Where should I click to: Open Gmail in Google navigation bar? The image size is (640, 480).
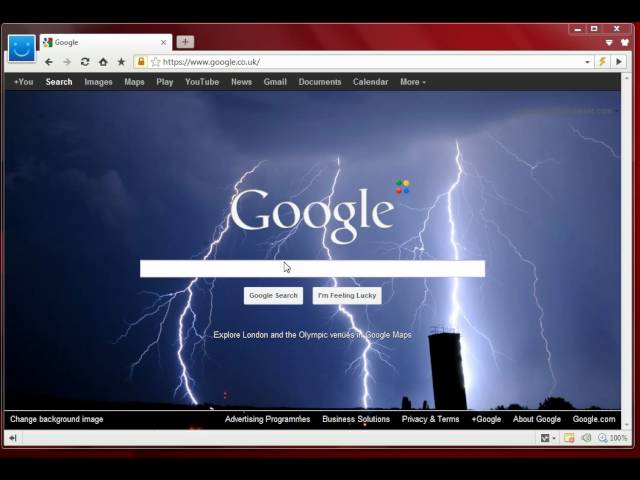click(x=275, y=82)
